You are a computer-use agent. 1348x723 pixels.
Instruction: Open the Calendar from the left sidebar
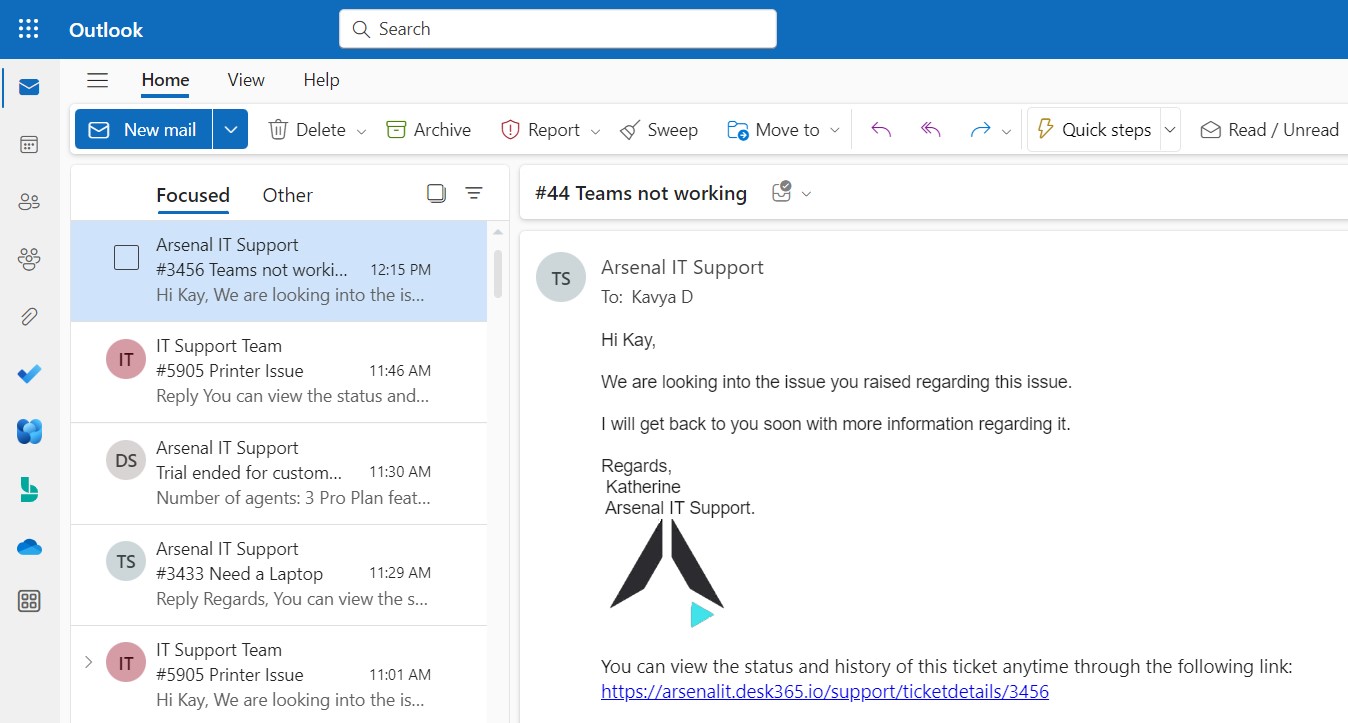click(x=29, y=143)
